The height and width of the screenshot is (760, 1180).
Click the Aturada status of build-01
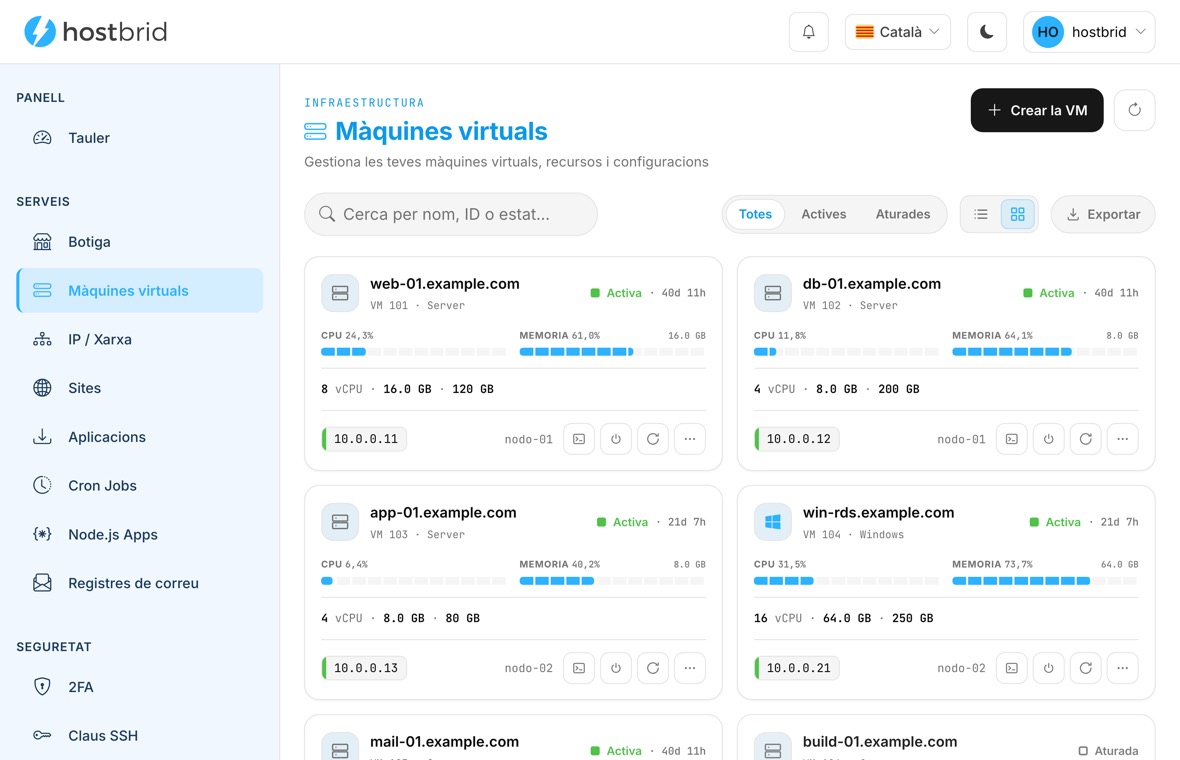1109,750
